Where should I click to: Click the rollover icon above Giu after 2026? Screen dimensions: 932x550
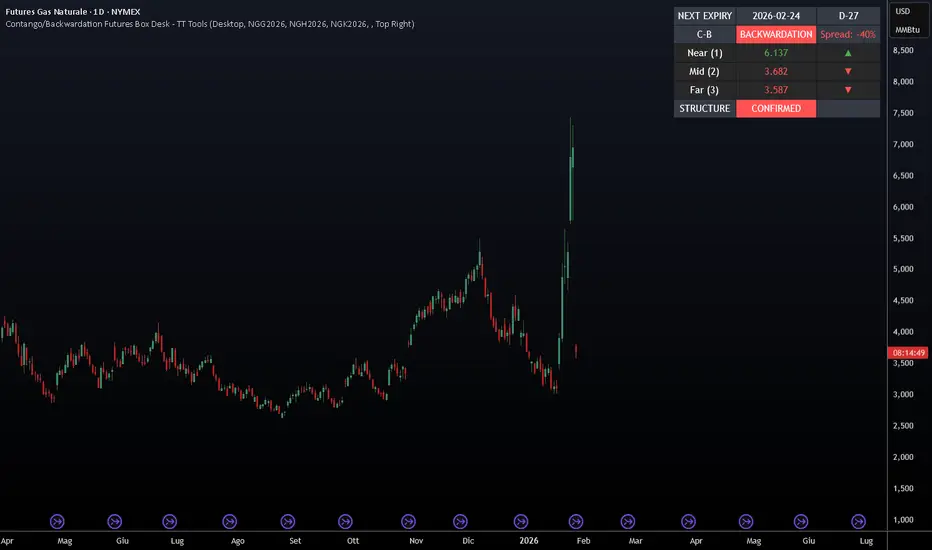pyautogui.click(x=801, y=521)
